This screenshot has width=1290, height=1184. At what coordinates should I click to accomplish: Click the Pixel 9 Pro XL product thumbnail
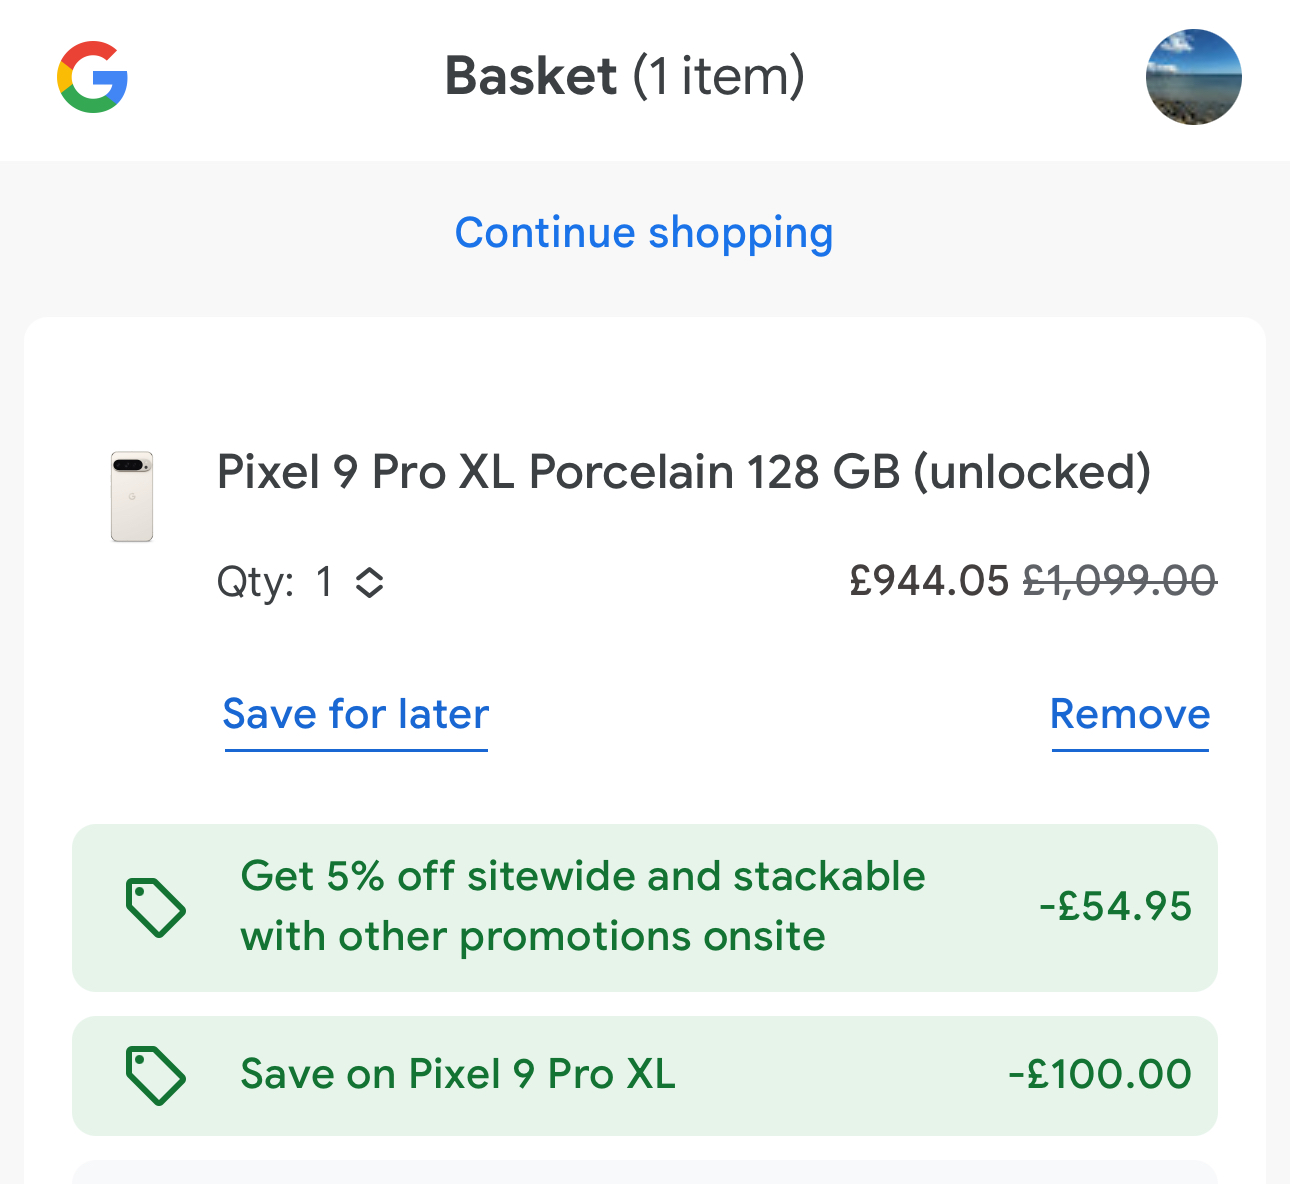[132, 497]
